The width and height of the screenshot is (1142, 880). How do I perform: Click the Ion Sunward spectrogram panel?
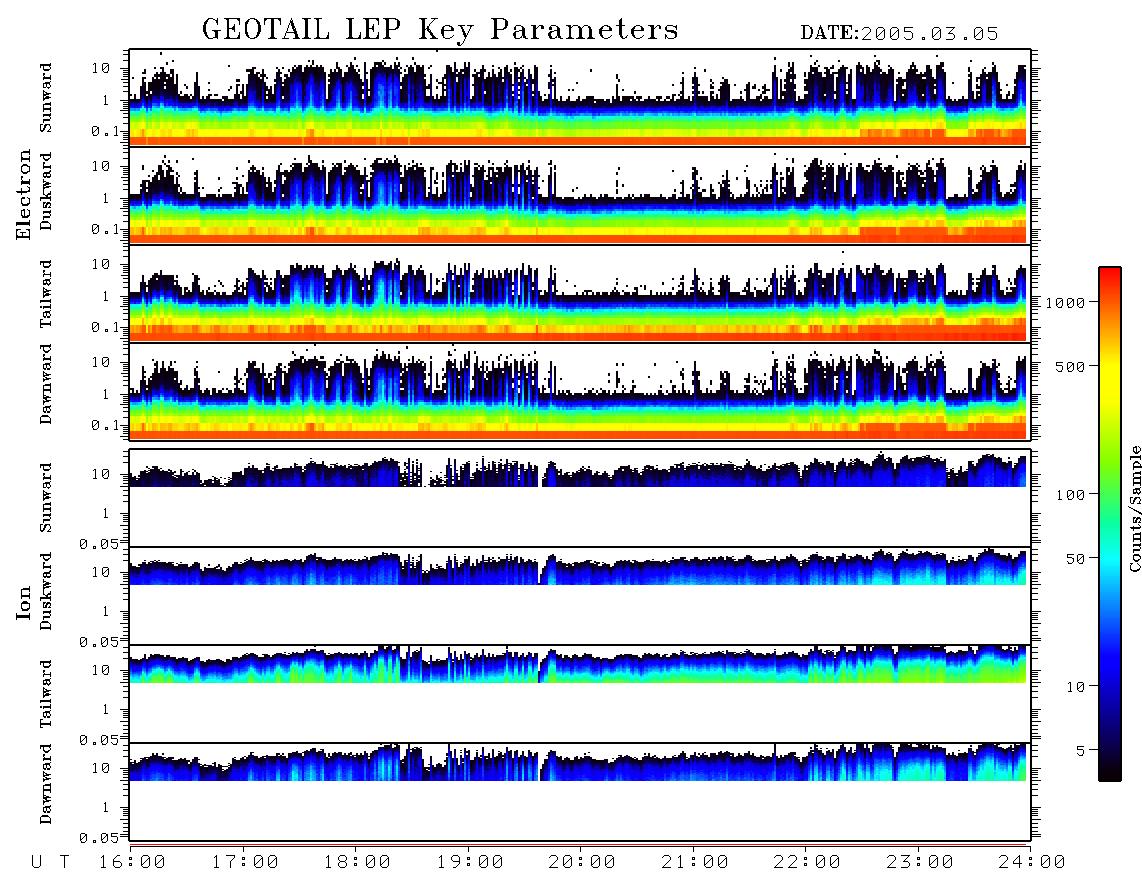tap(580, 498)
